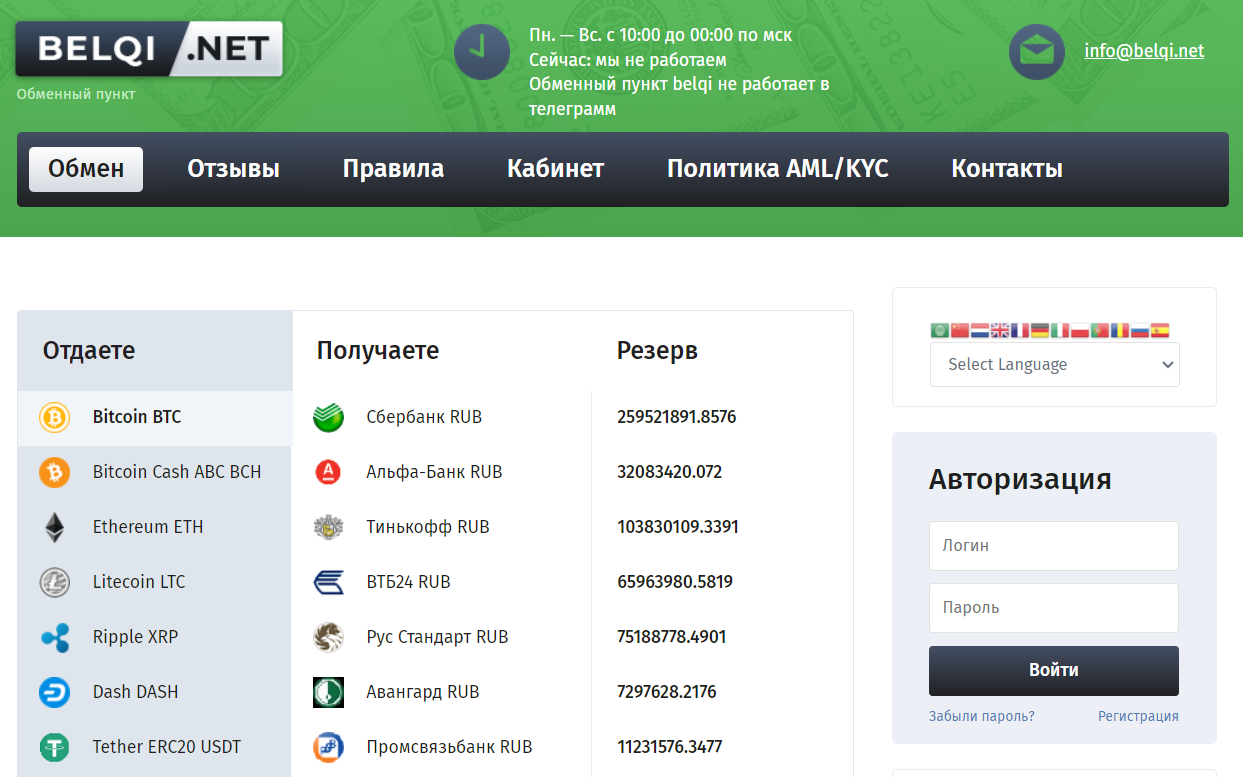This screenshot has height=777, width=1243.
Task: Choose Тинькофф RUB in Получаете list
Action: pos(428,527)
